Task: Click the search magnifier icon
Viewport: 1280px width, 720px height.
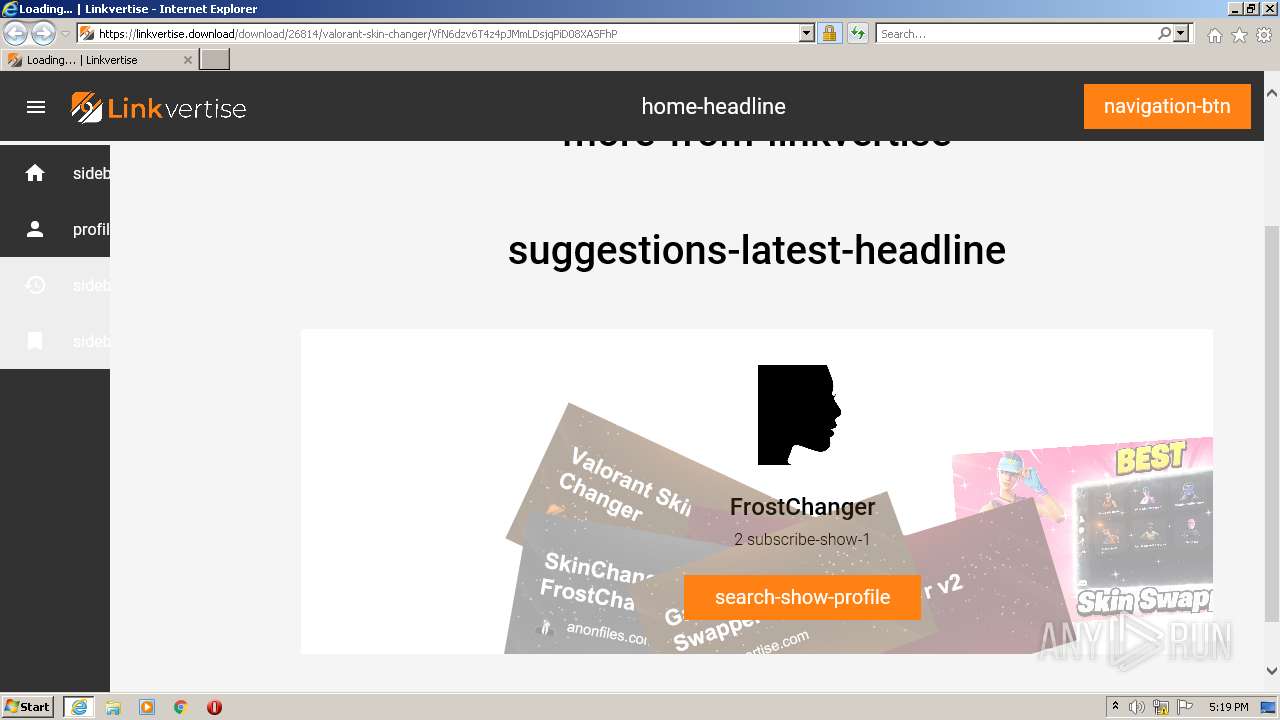Action: tap(1164, 33)
